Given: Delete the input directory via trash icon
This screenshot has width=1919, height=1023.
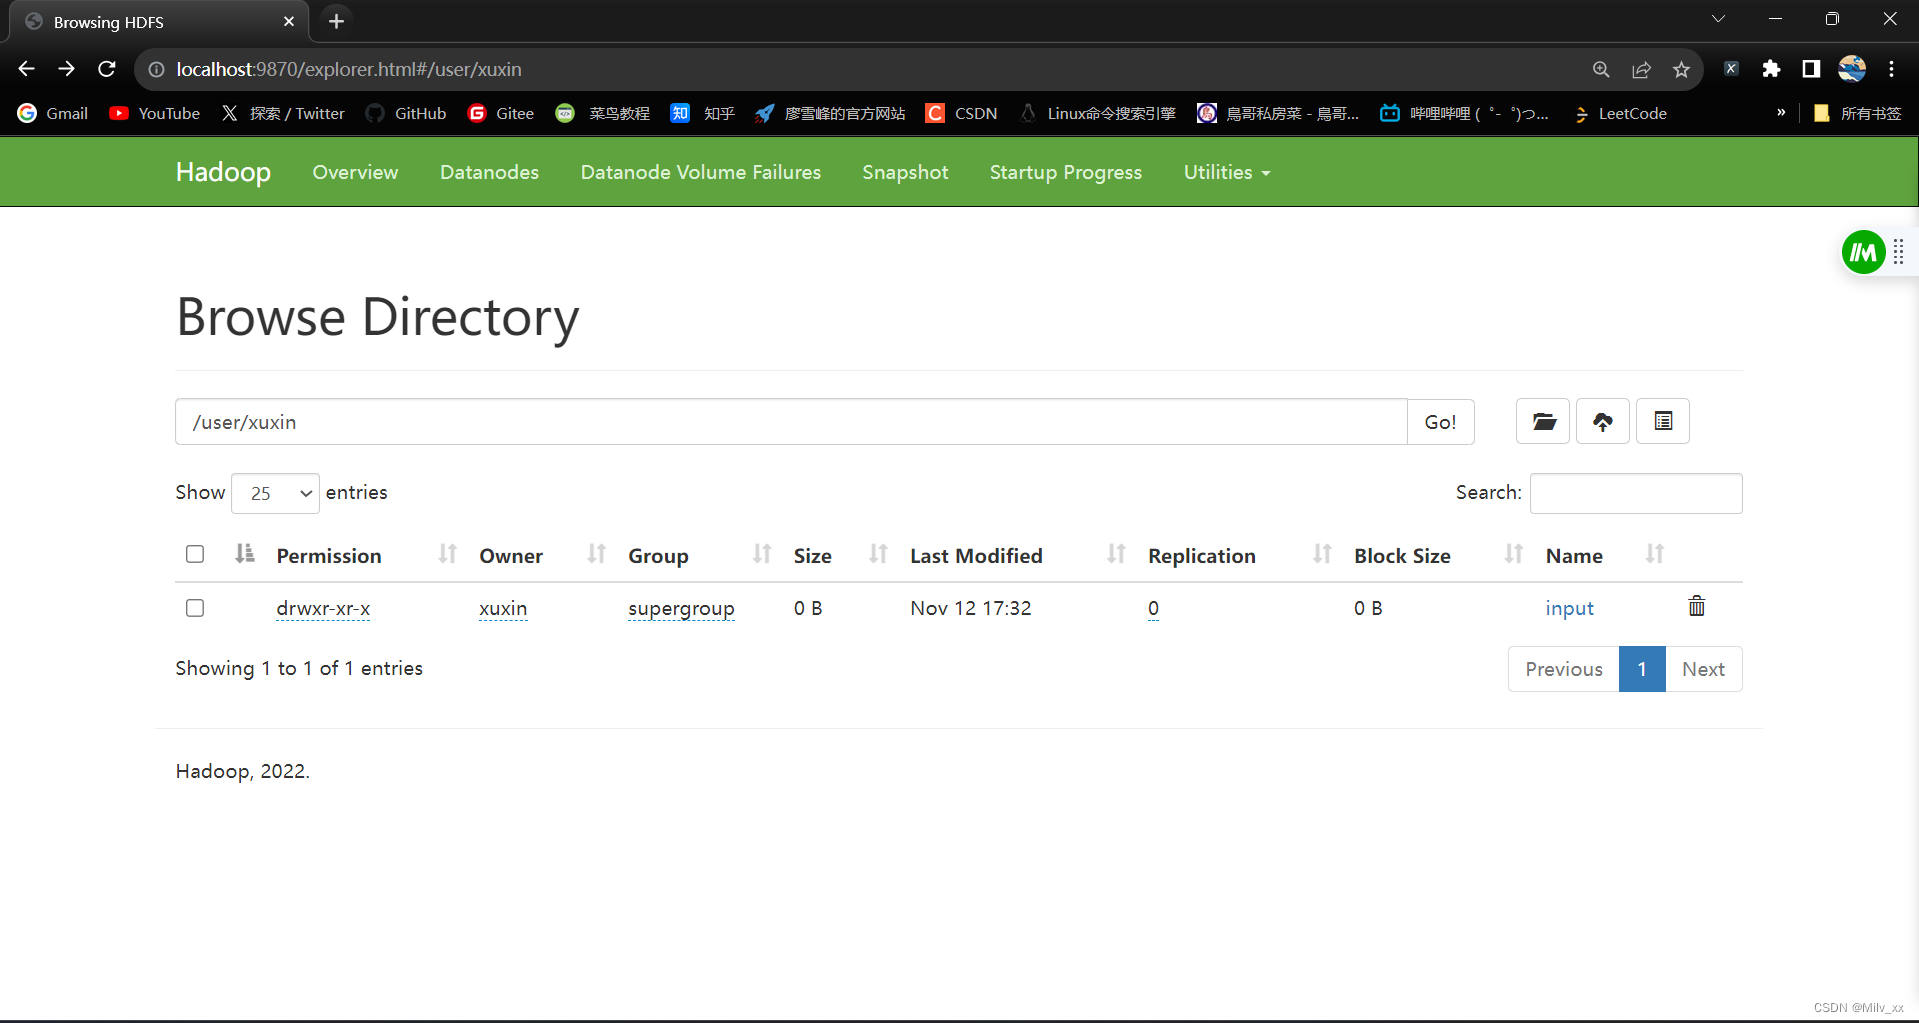Looking at the screenshot, I should [x=1695, y=606].
